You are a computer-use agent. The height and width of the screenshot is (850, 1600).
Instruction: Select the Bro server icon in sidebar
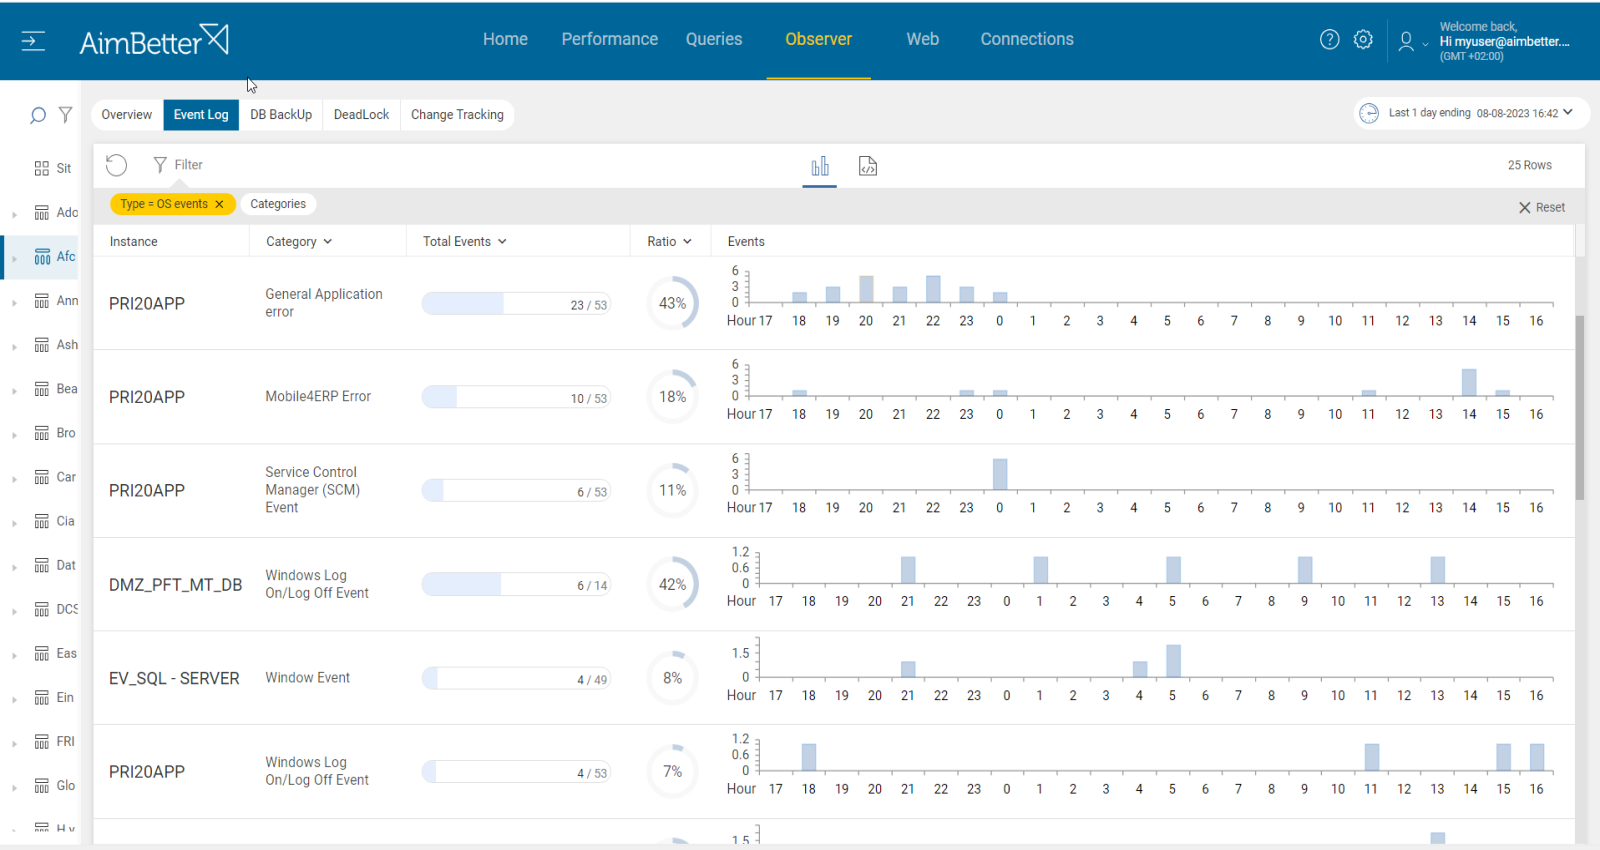tap(41, 432)
